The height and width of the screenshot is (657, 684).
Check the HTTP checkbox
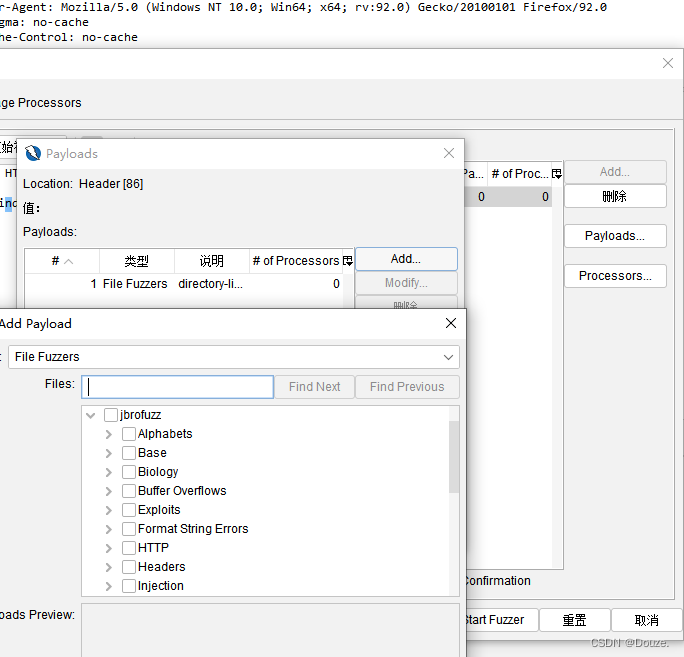(129, 548)
